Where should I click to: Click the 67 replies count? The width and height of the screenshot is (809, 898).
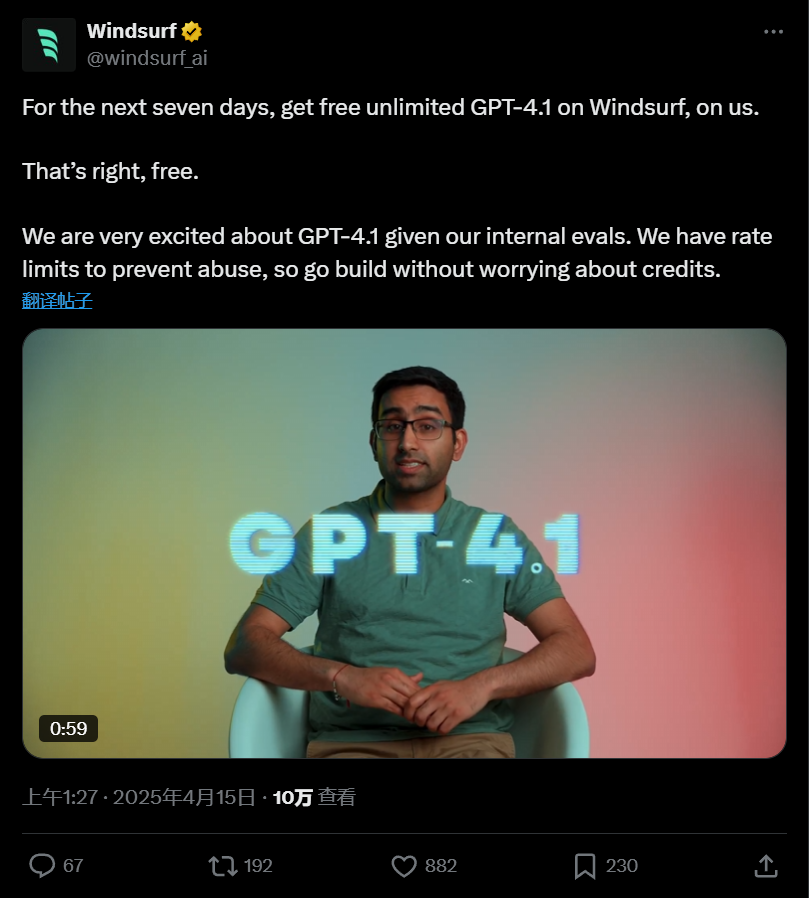point(73,865)
